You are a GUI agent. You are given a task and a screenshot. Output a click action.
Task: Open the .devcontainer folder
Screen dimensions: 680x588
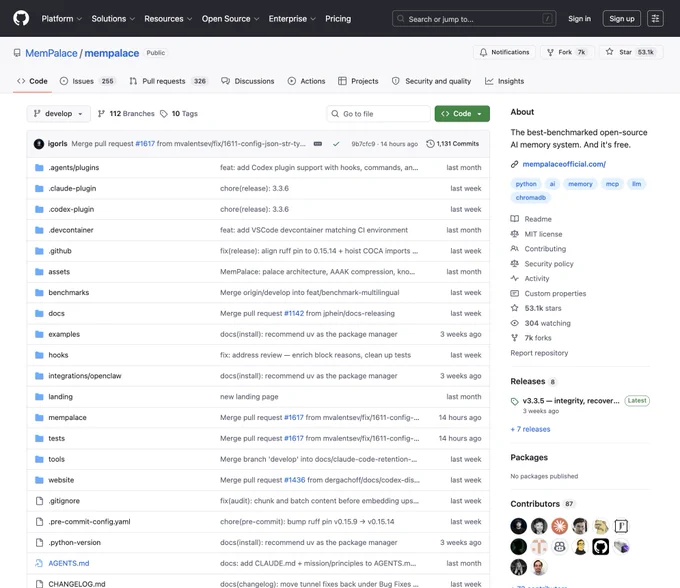[x=71, y=230]
